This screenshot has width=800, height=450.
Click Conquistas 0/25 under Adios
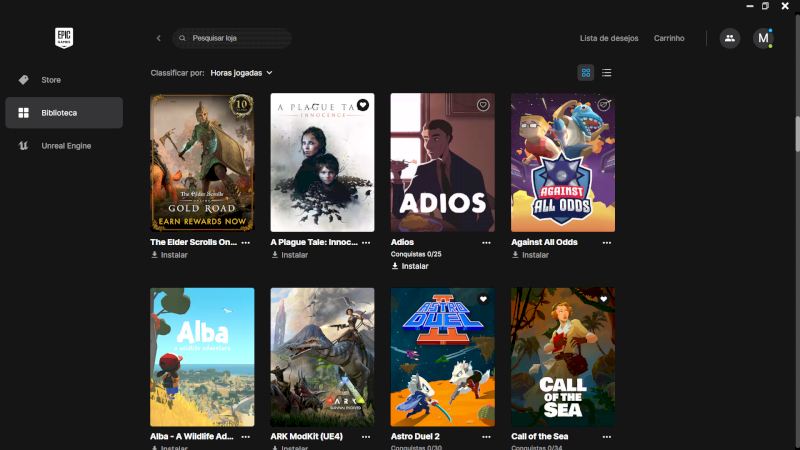pyautogui.click(x=416, y=254)
